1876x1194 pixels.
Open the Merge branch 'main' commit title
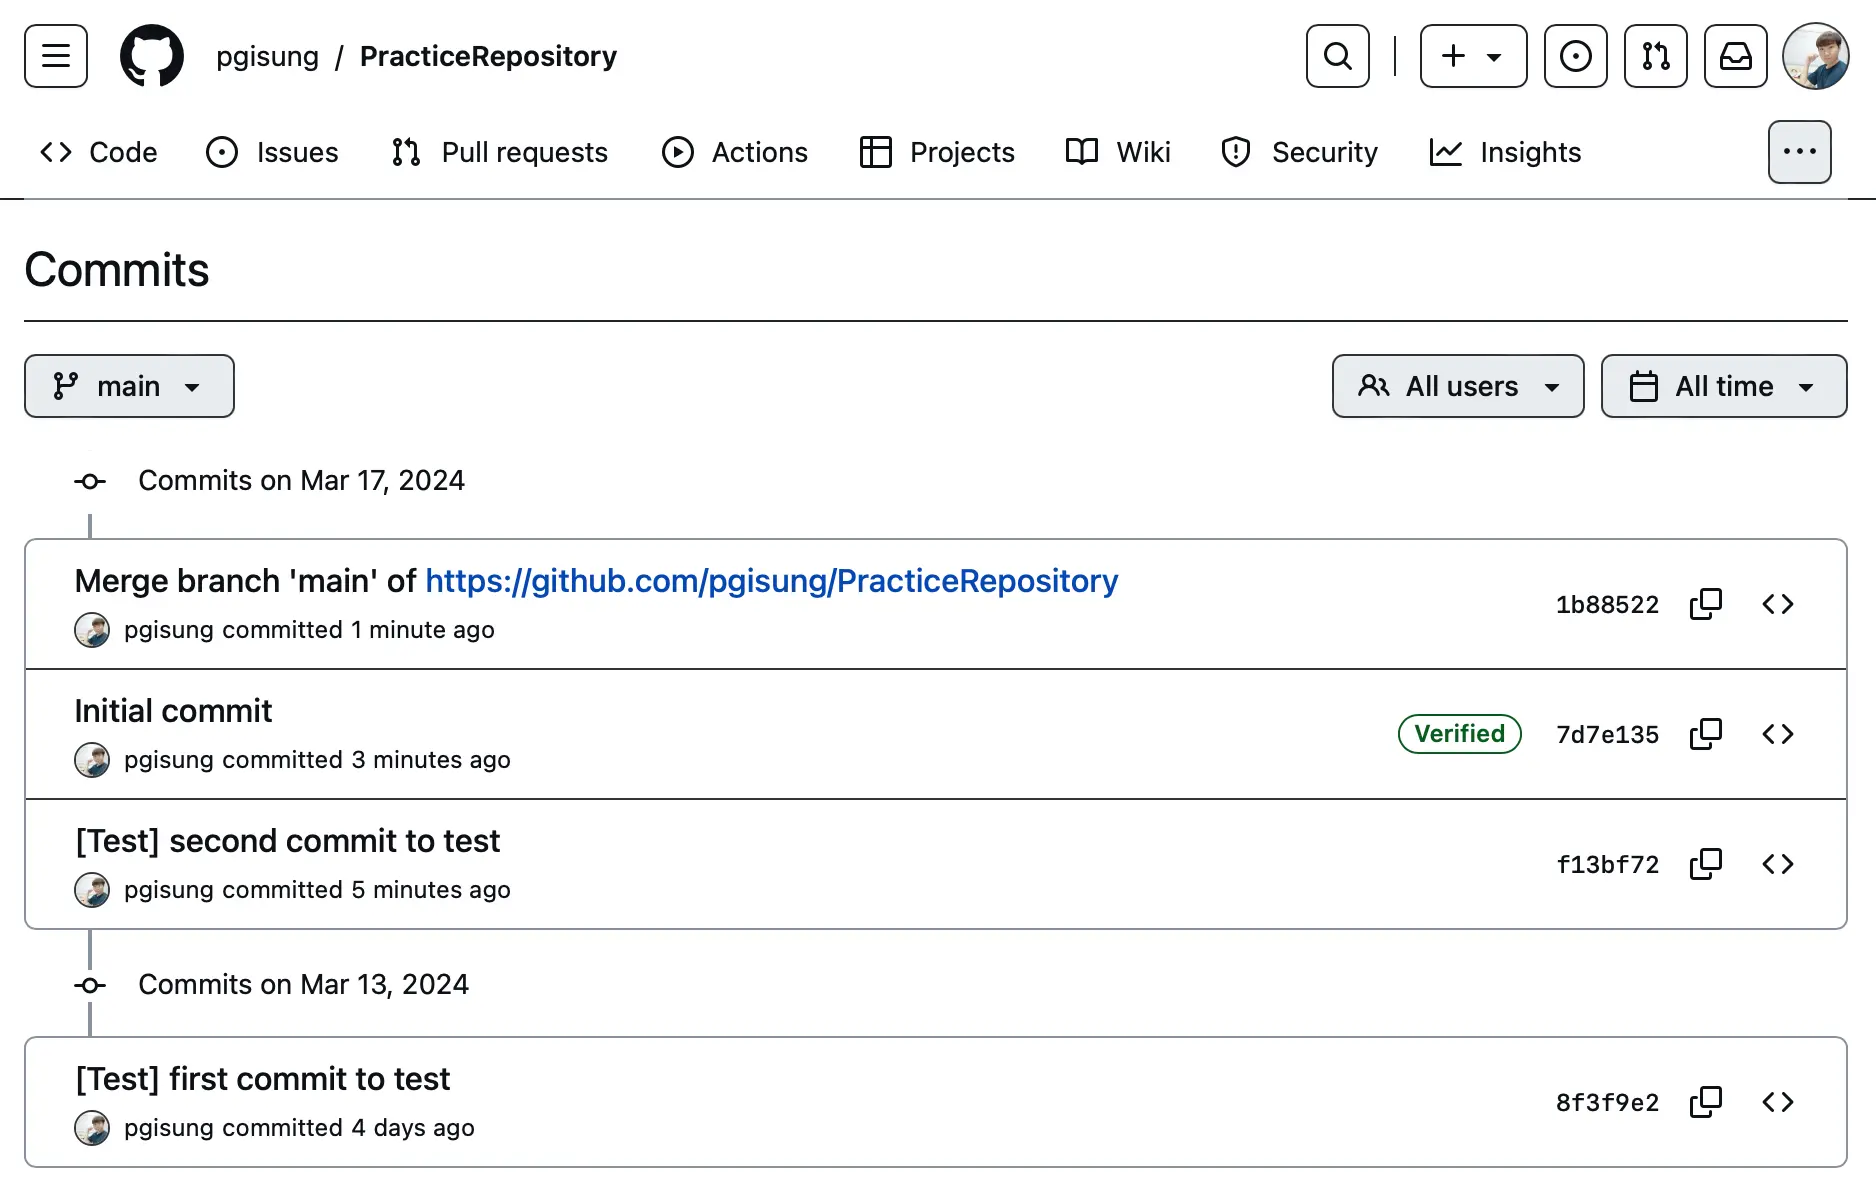pos(245,581)
